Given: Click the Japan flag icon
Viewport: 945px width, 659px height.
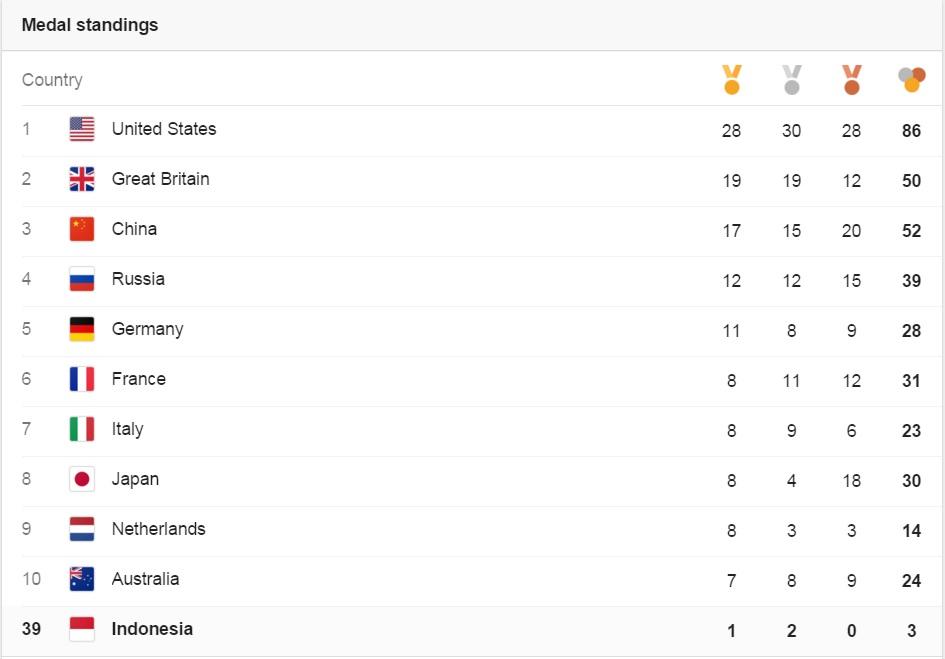Looking at the screenshot, I should tap(82, 479).
